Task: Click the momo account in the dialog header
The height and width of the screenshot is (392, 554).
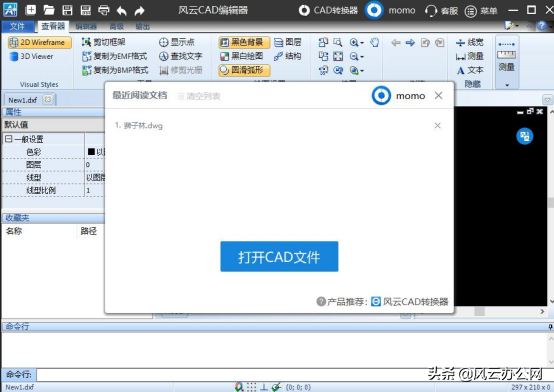Action: [x=398, y=95]
